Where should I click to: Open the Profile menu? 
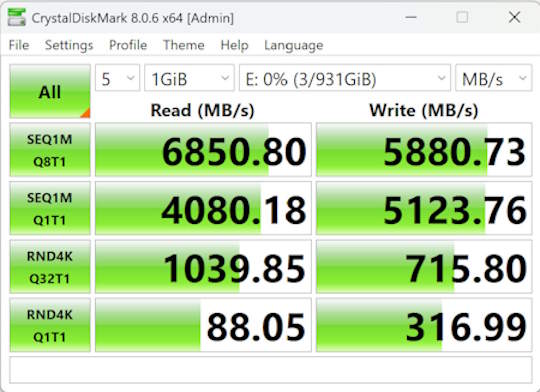(128, 45)
